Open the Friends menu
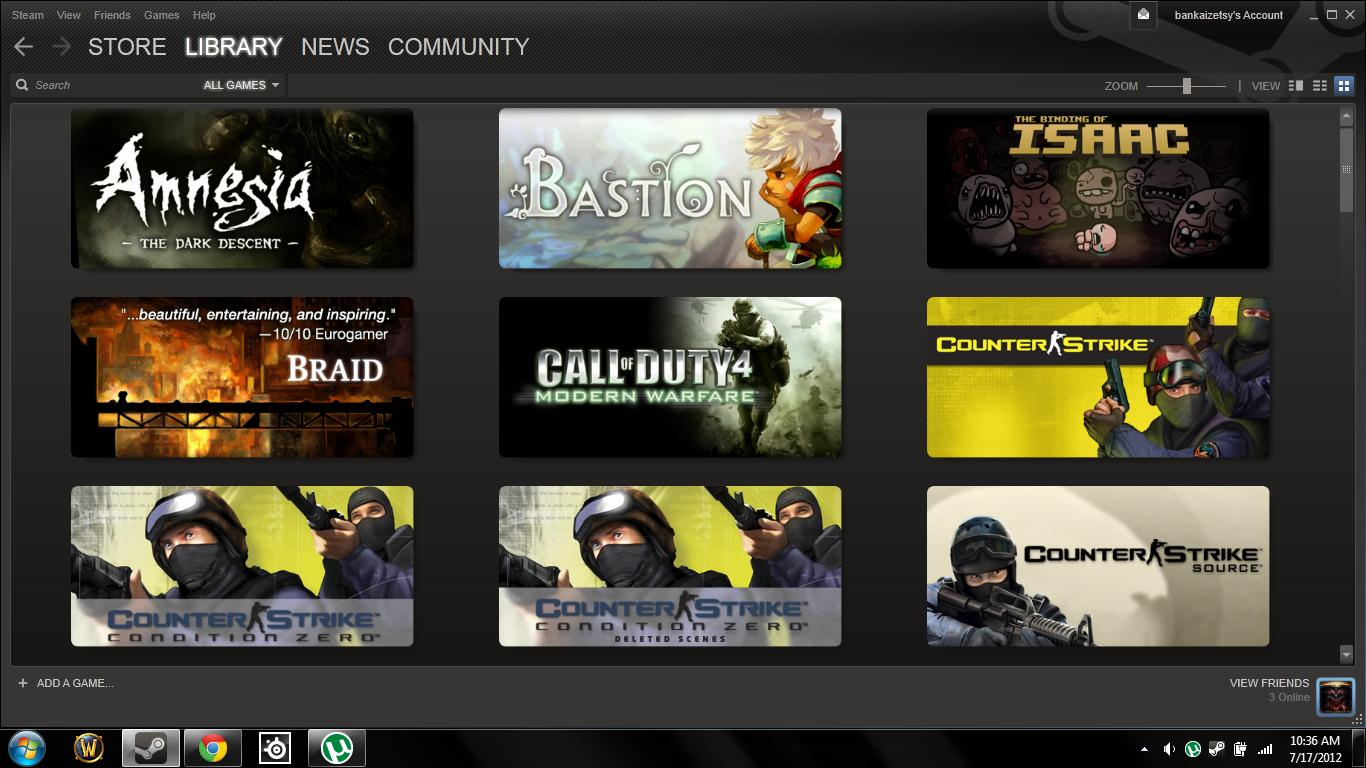 coord(112,15)
